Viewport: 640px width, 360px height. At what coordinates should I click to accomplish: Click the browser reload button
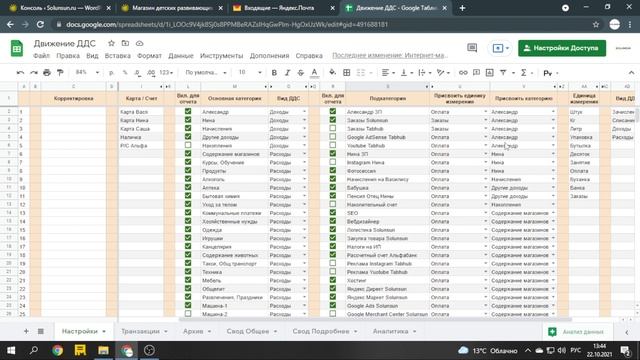[40, 24]
